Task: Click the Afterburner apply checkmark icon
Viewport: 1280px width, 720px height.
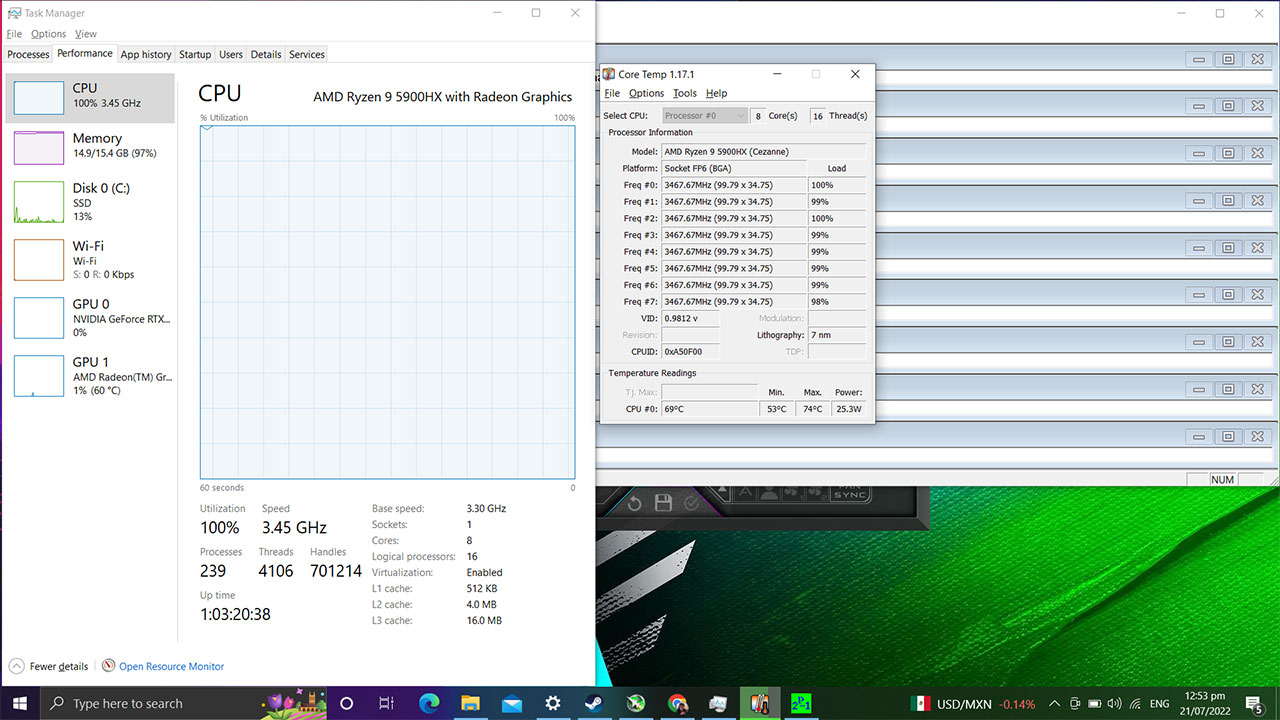Action: click(691, 504)
